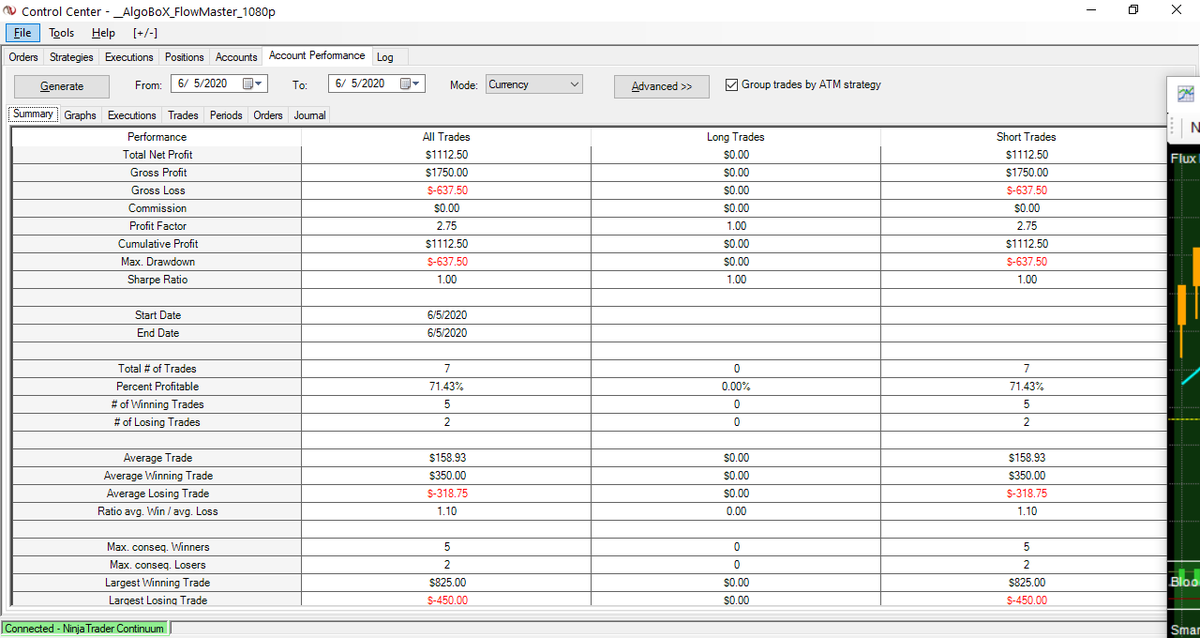The height and width of the screenshot is (638, 1200).
Task: Click the Generate button
Action: [x=61, y=86]
